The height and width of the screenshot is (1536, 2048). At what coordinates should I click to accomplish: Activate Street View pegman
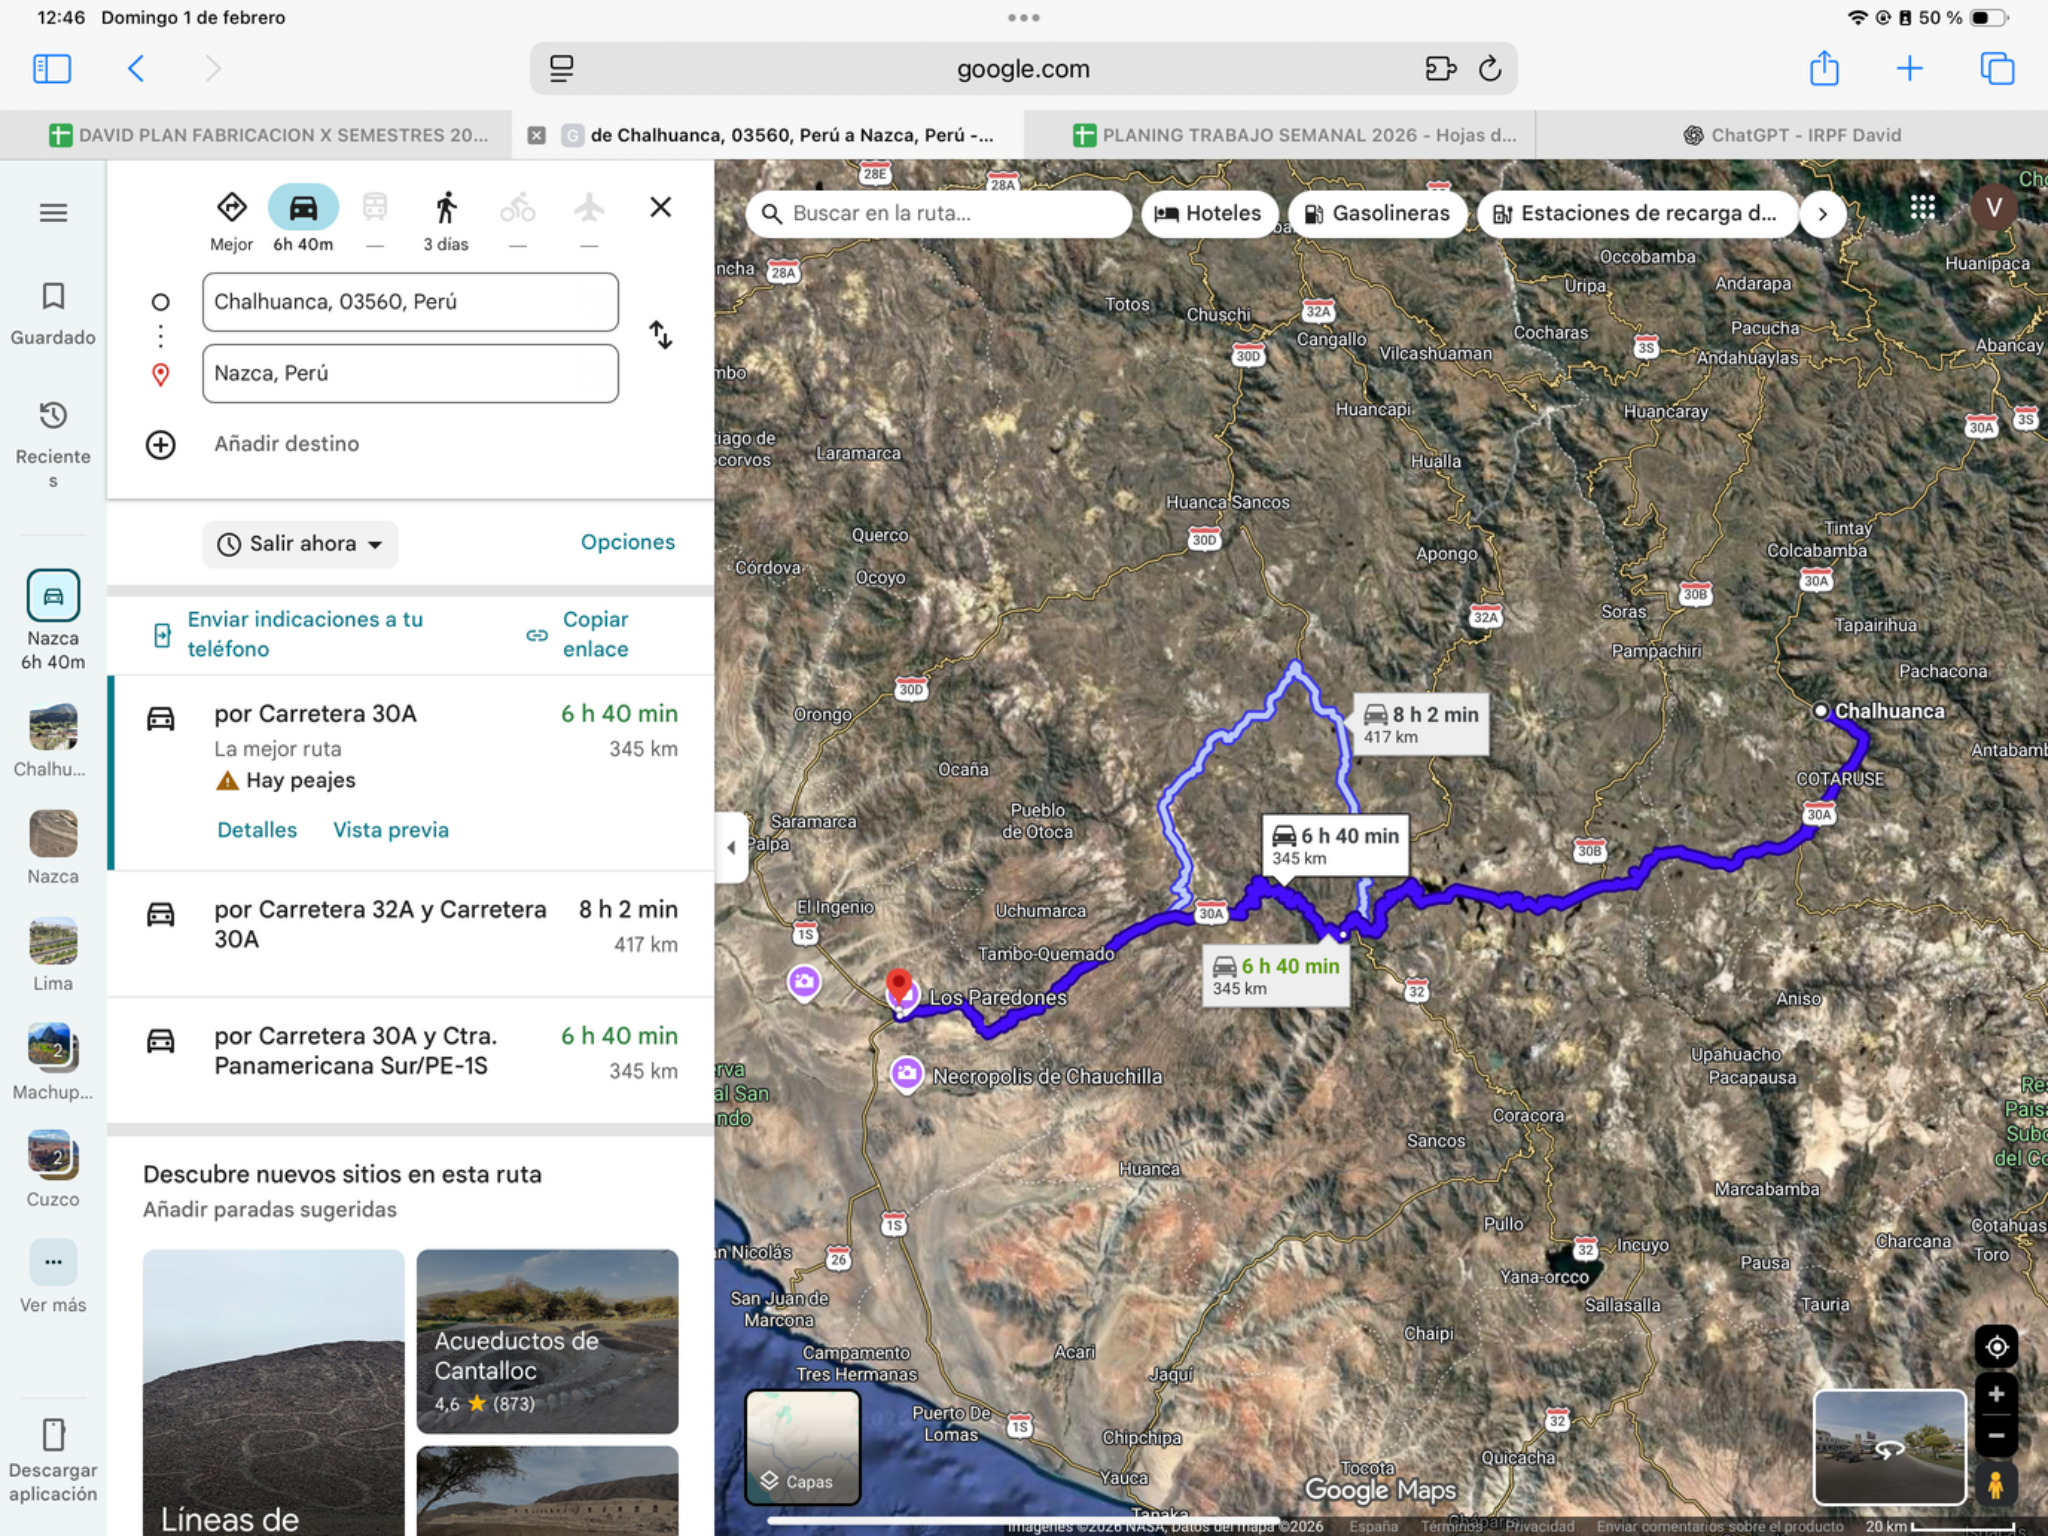[x=1996, y=1484]
